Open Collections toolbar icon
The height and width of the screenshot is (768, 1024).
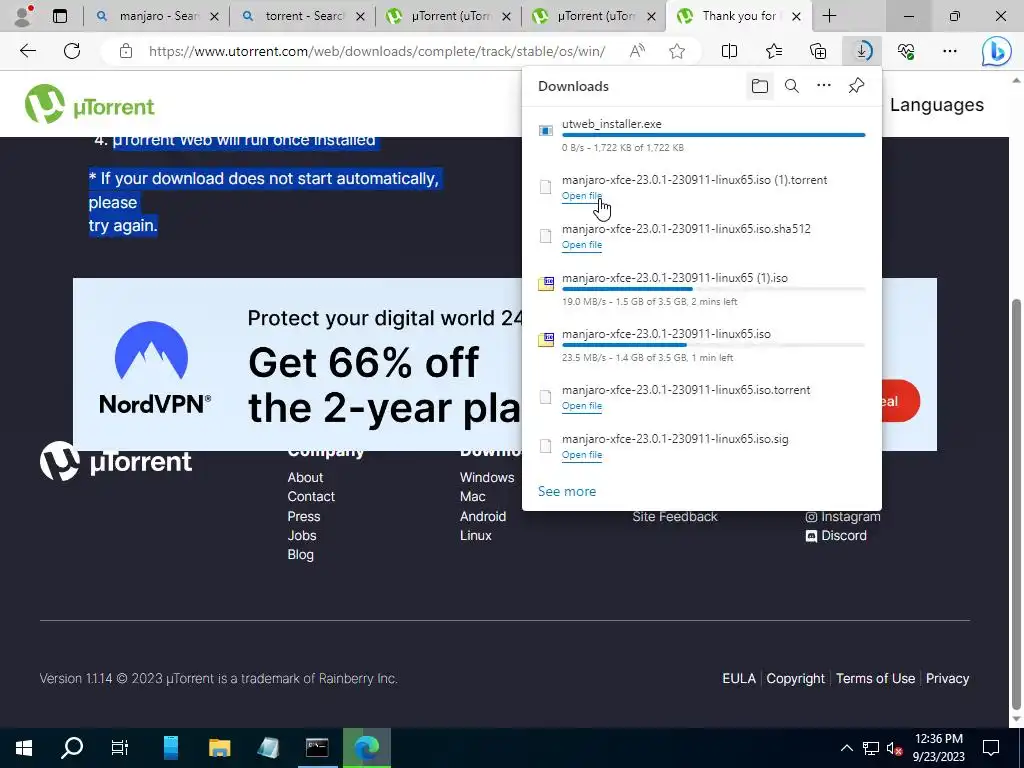(x=818, y=51)
